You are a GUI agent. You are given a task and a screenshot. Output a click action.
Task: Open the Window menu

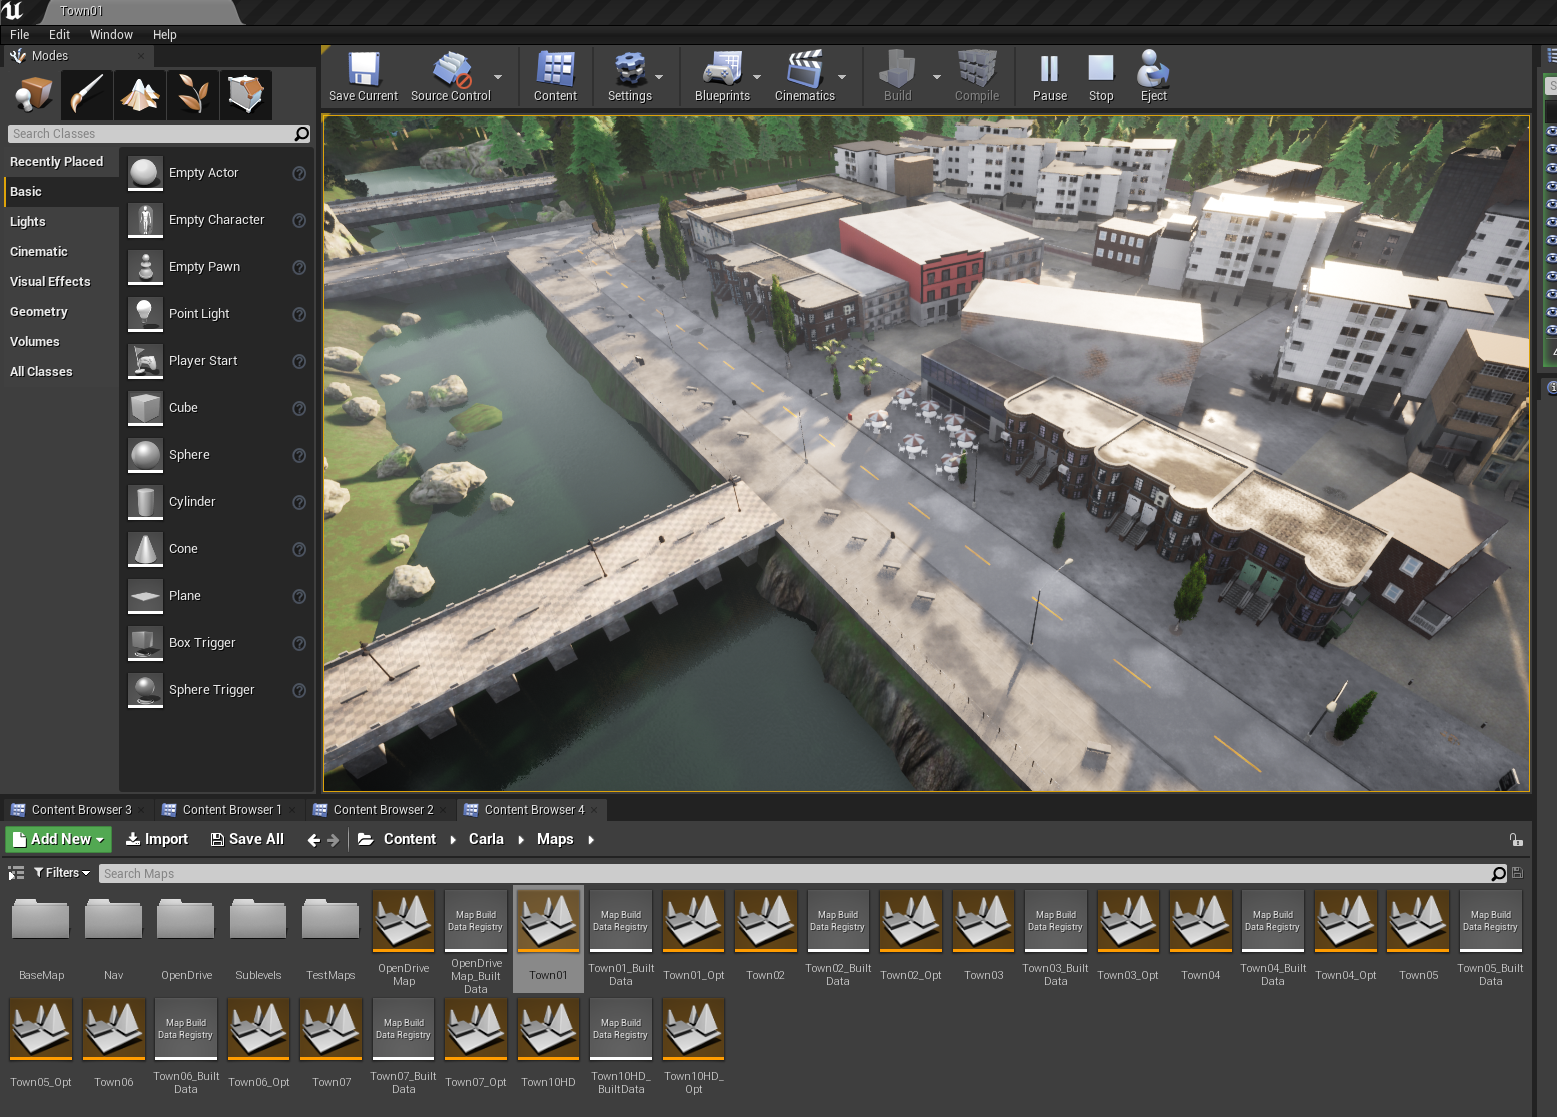[x=111, y=34]
